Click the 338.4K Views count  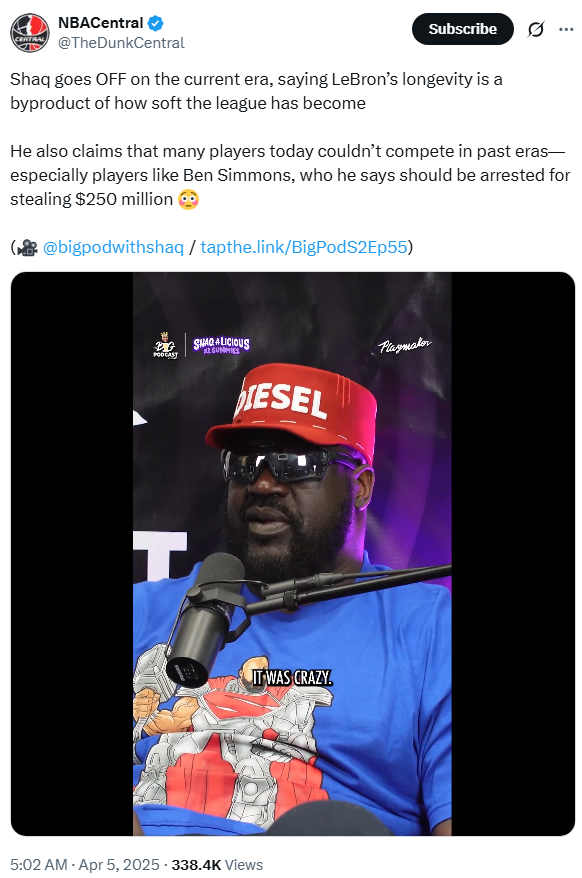(x=217, y=865)
